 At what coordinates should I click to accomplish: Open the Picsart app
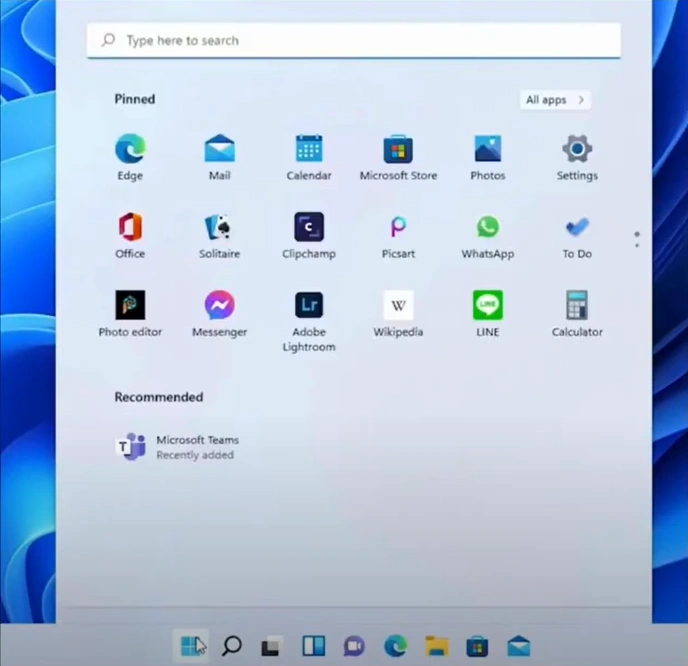(x=398, y=235)
